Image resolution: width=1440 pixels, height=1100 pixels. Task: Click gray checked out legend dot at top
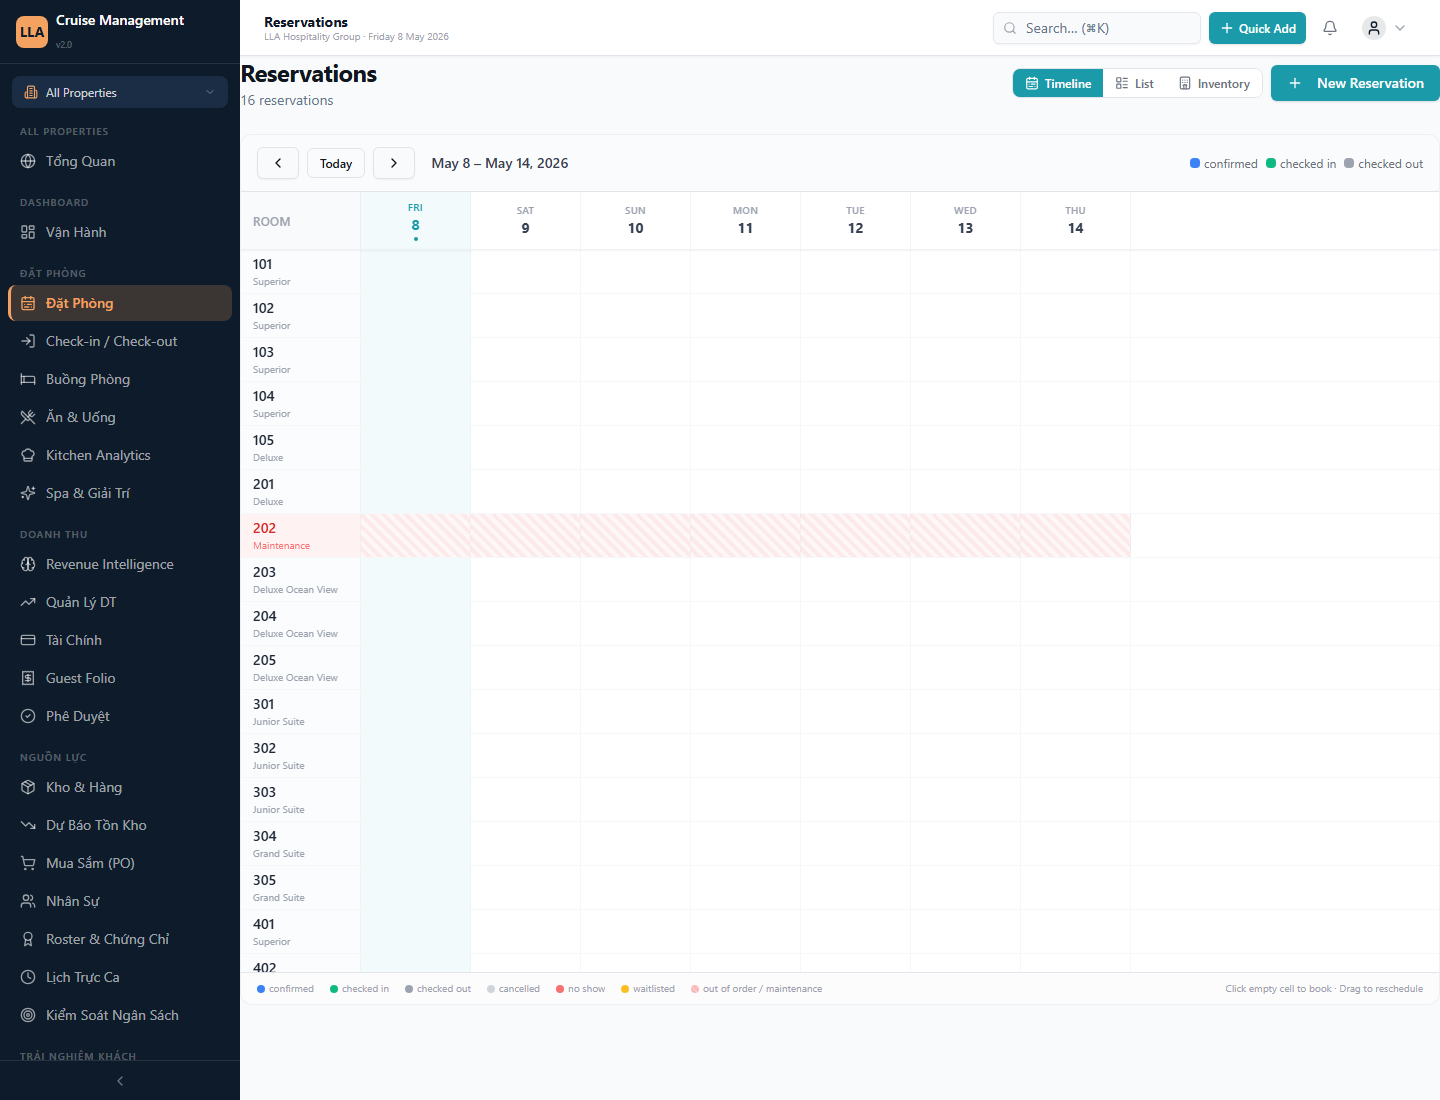point(1349,163)
